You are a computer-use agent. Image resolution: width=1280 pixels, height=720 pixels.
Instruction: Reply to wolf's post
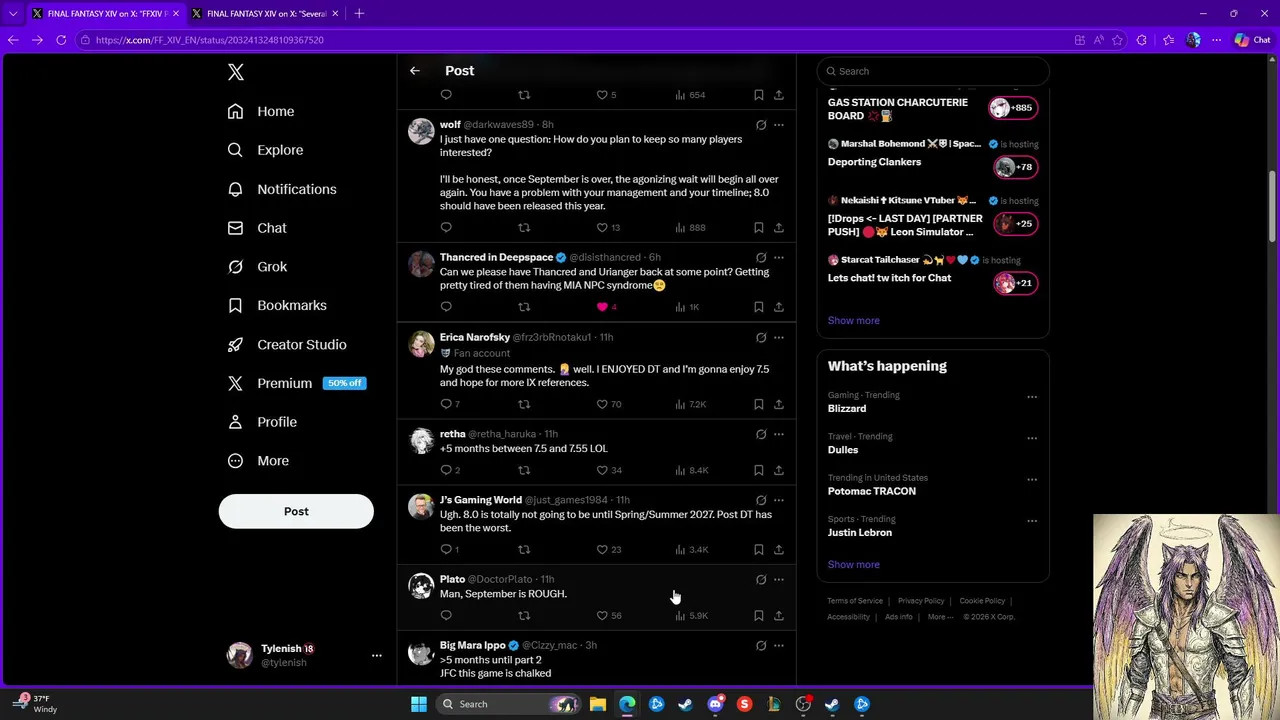[x=446, y=228]
